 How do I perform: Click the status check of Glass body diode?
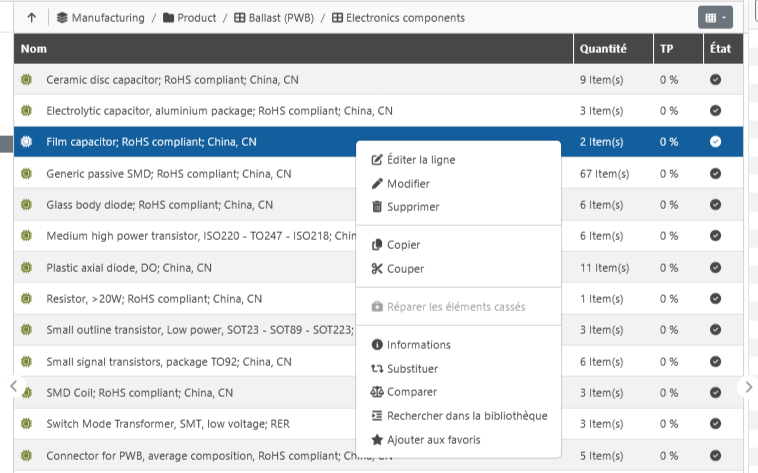click(715, 205)
